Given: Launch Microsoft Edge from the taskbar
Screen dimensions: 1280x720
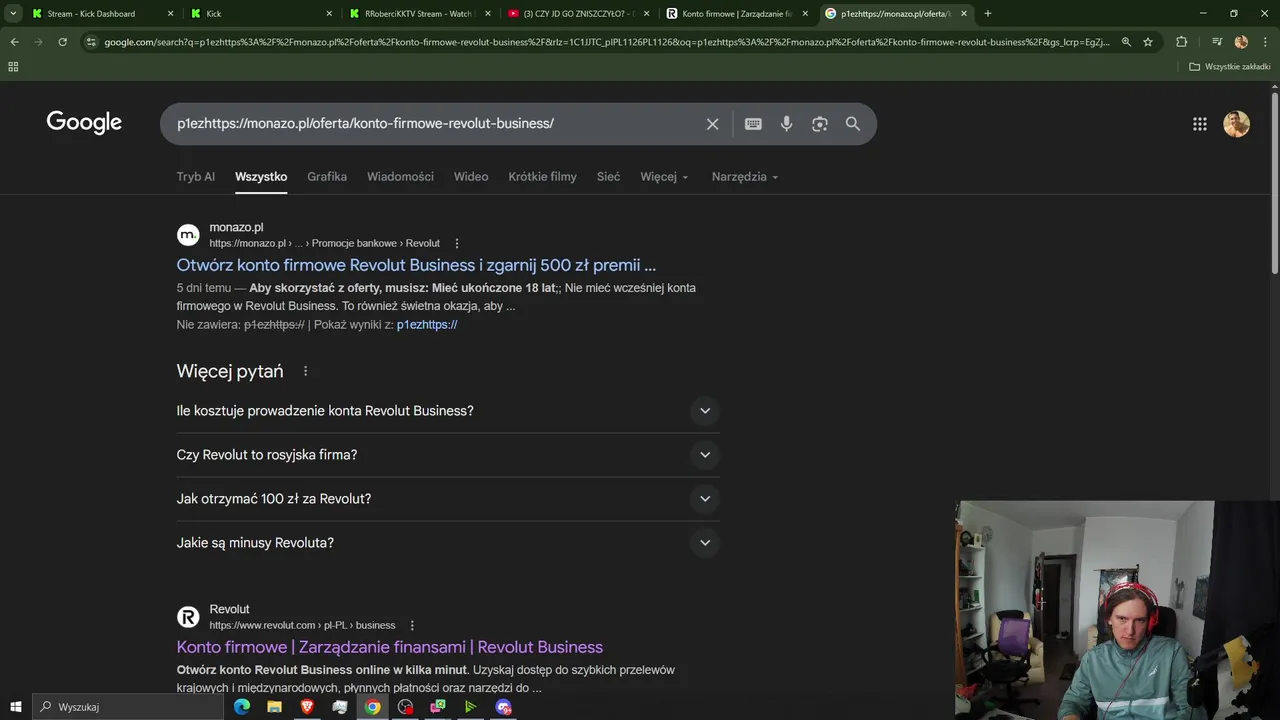Looking at the screenshot, I should tap(242, 707).
